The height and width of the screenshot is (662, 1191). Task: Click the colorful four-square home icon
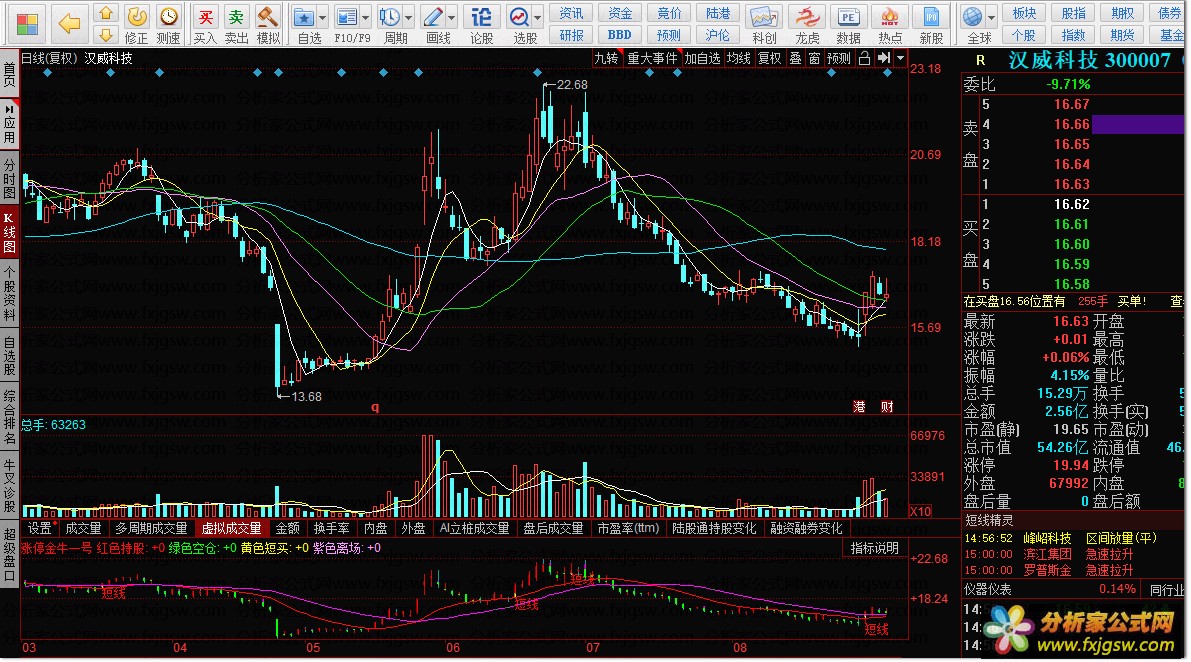(x=27, y=24)
